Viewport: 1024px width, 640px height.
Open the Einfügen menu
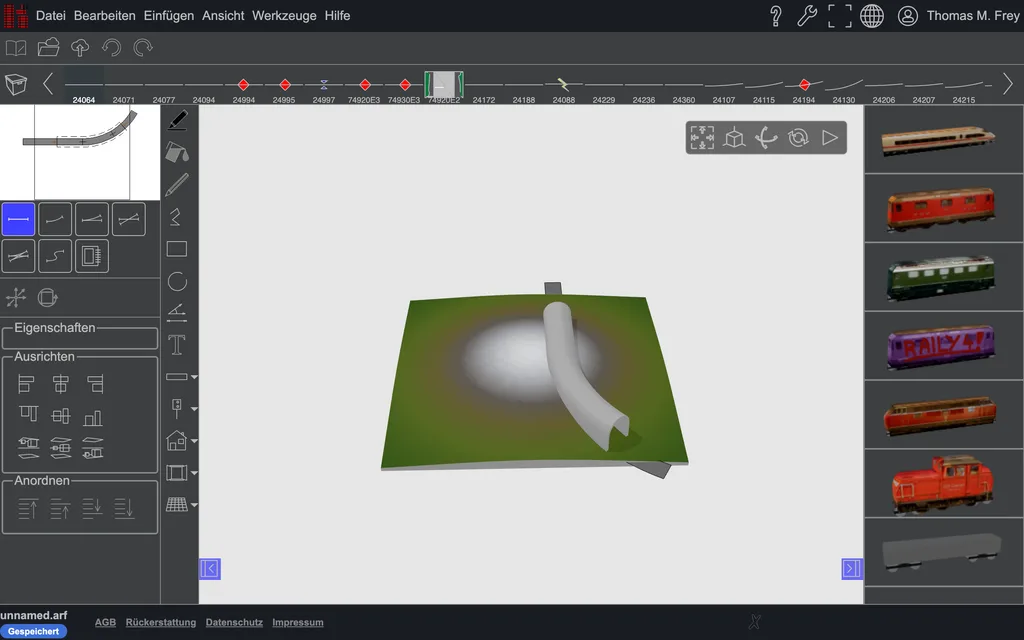pyautogui.click(x=168, y=16)
